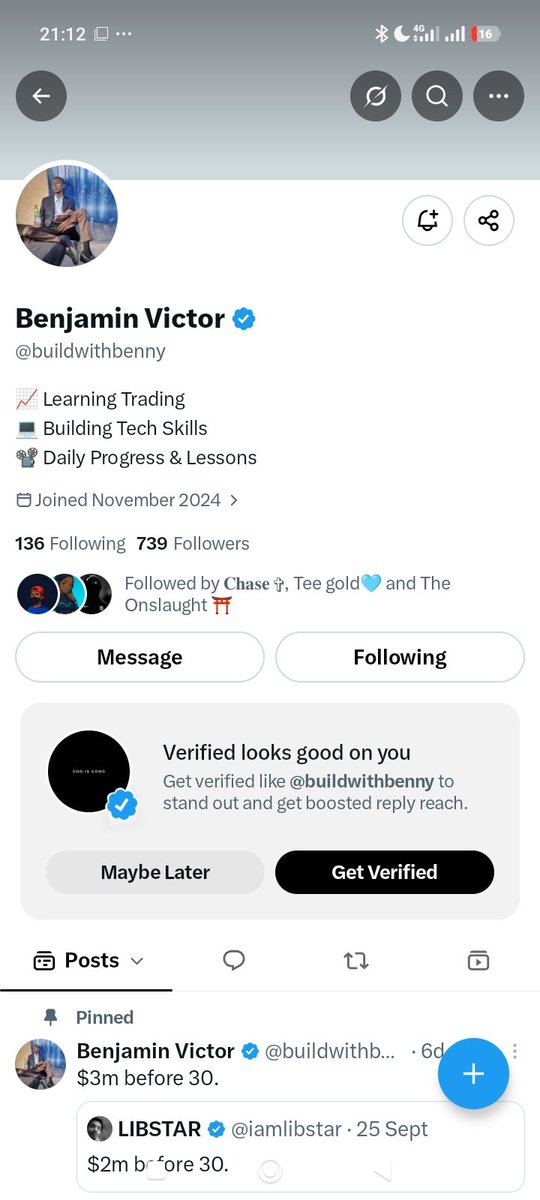Image resolution: width=540 pixels, height=1200 pixels.
Task: Select the Posts tab
Action: pyautogui.click(x=88, y=960)
